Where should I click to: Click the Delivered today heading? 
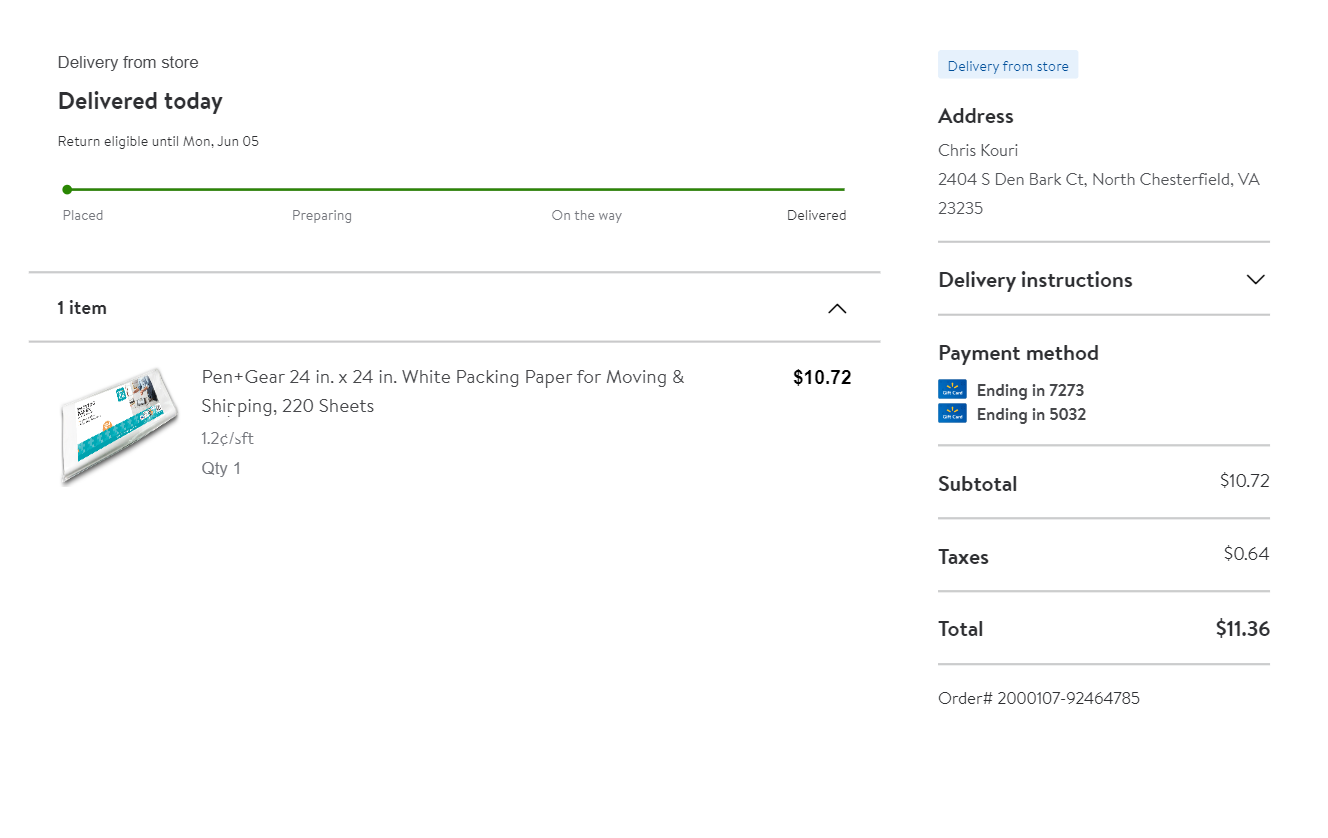[140, 101]
